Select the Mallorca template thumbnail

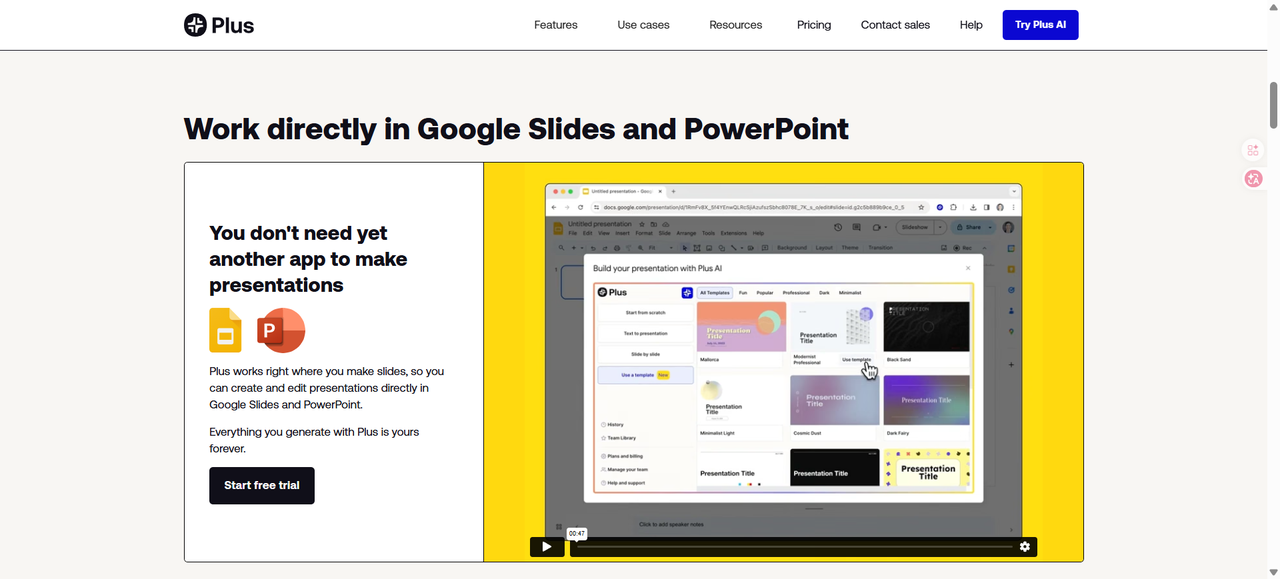point(741,327)
